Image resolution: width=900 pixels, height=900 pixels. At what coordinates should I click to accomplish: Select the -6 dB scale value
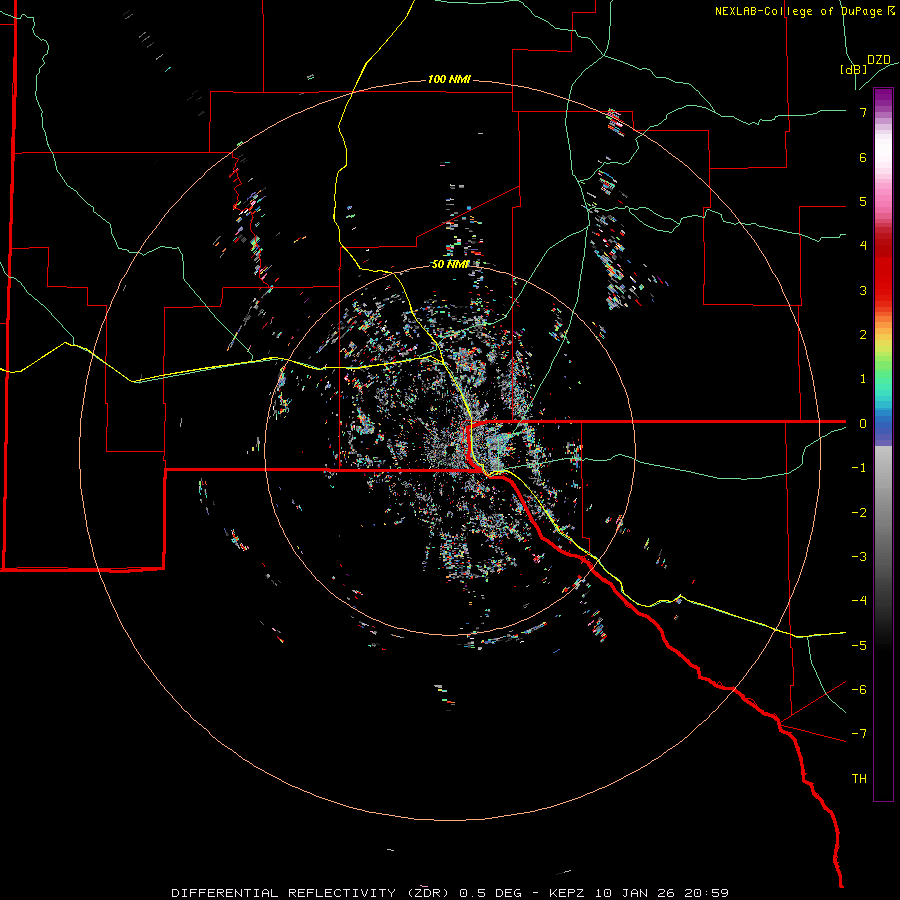859,689
